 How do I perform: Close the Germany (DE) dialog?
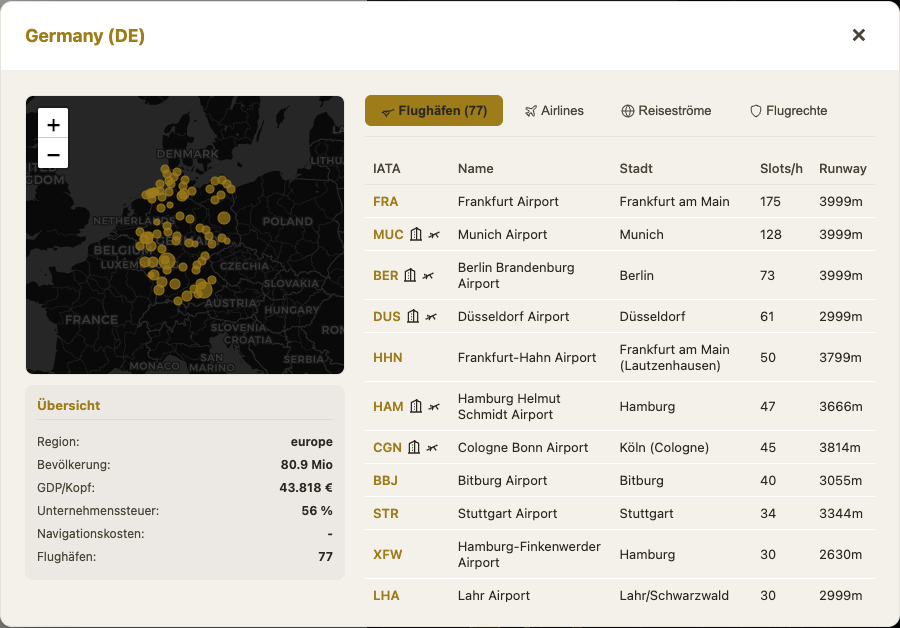pos(858,35)
